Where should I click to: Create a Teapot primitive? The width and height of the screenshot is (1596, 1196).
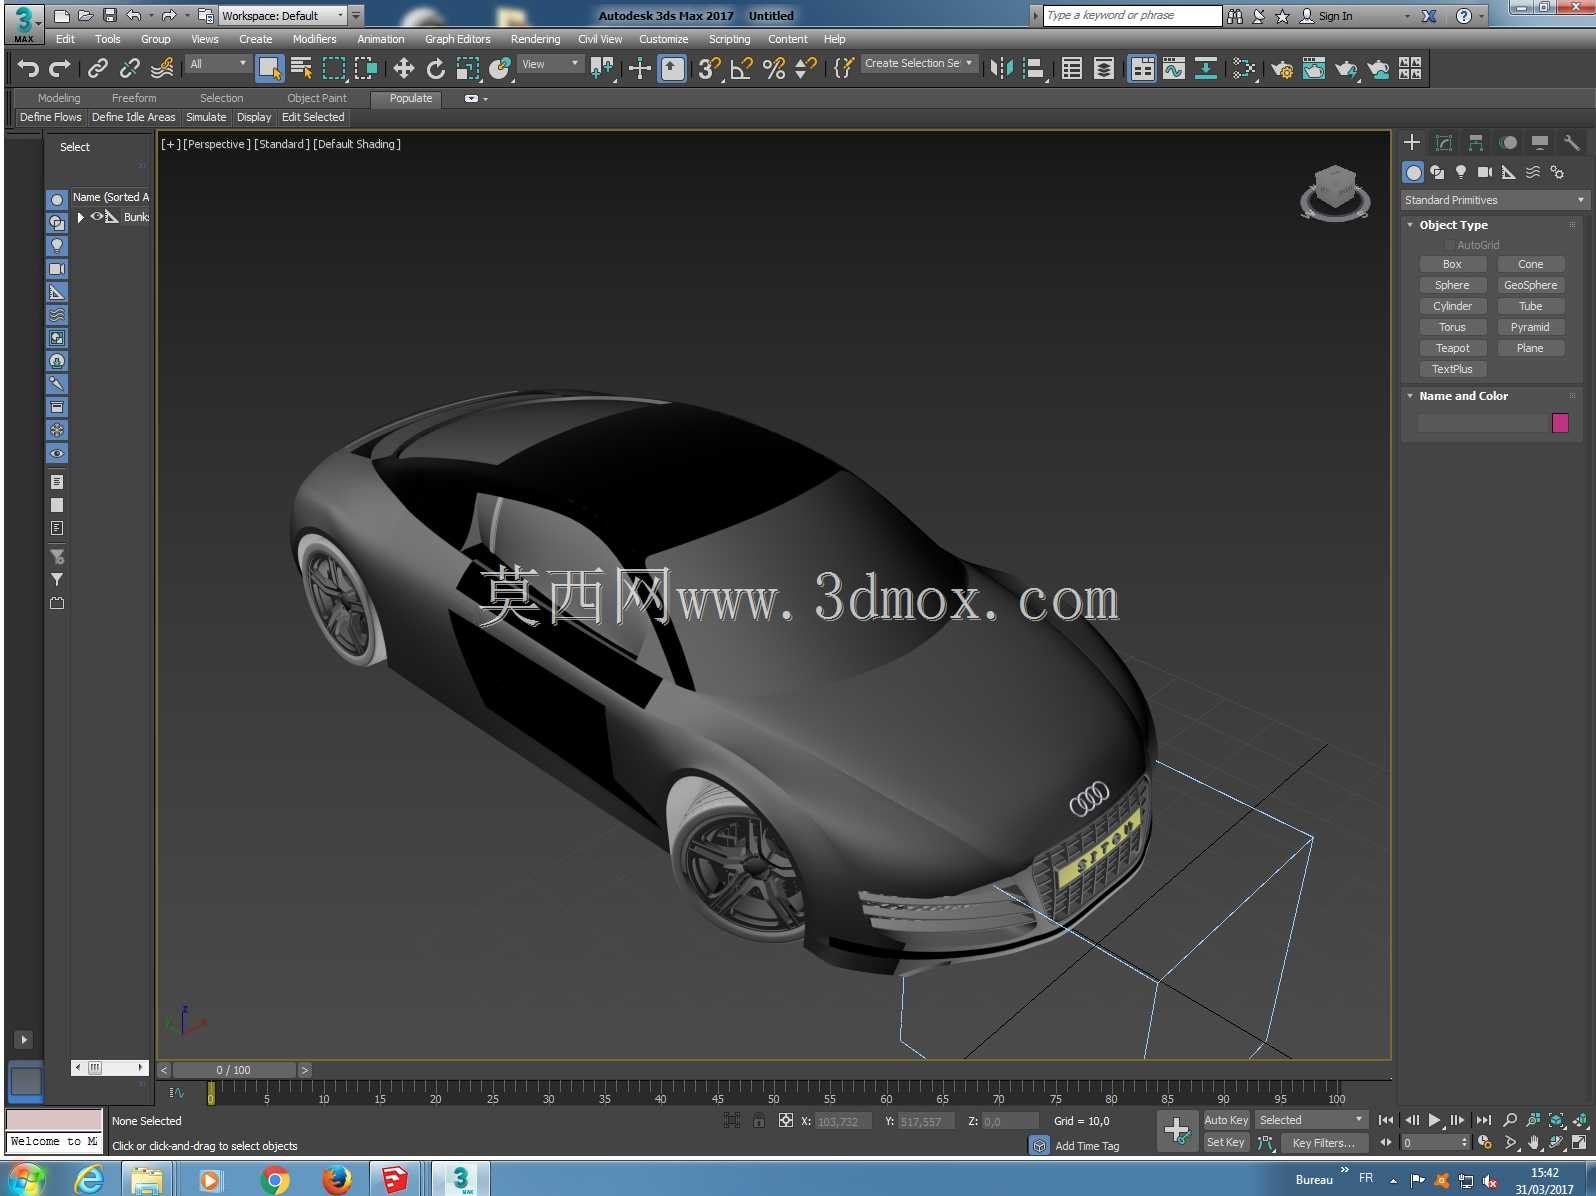coord(1452,348)
